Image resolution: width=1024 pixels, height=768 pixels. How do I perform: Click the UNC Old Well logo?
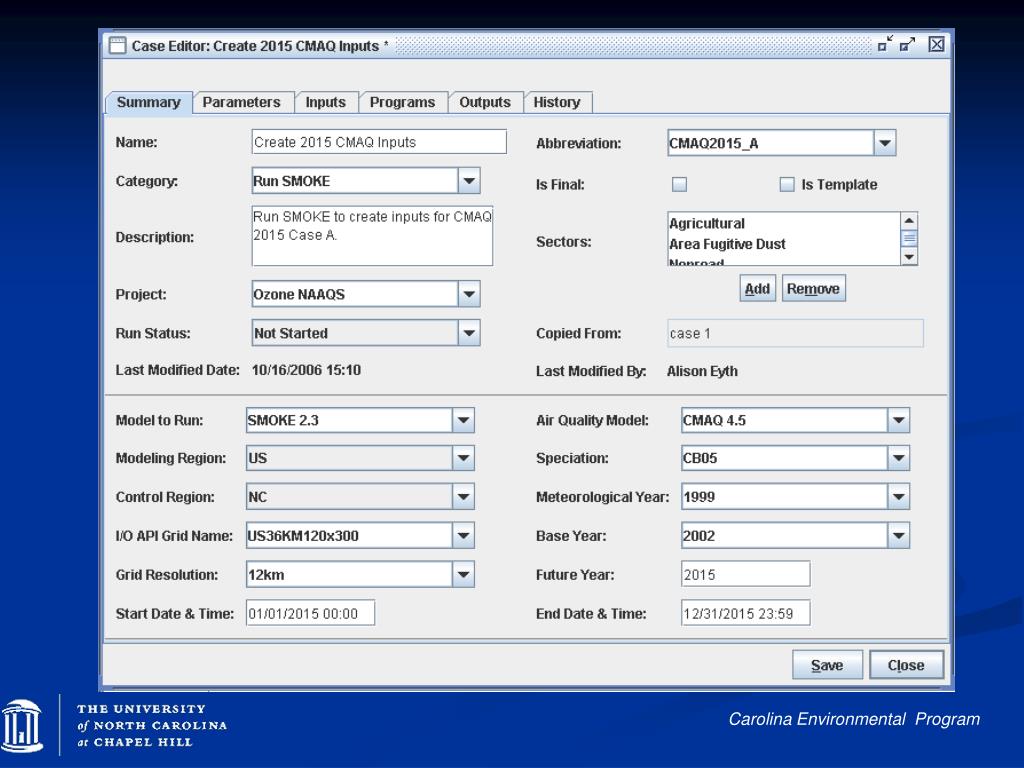[22, 726]
